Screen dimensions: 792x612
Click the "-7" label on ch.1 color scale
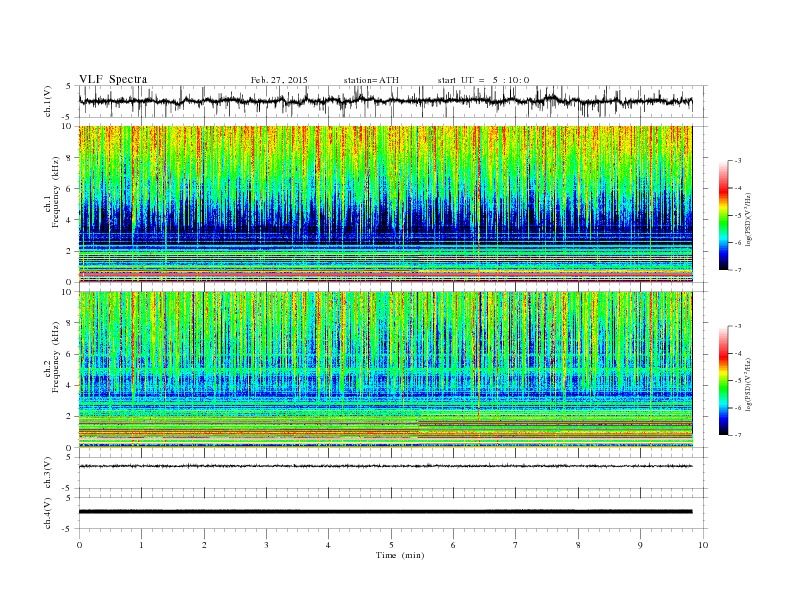coord(738,270)
